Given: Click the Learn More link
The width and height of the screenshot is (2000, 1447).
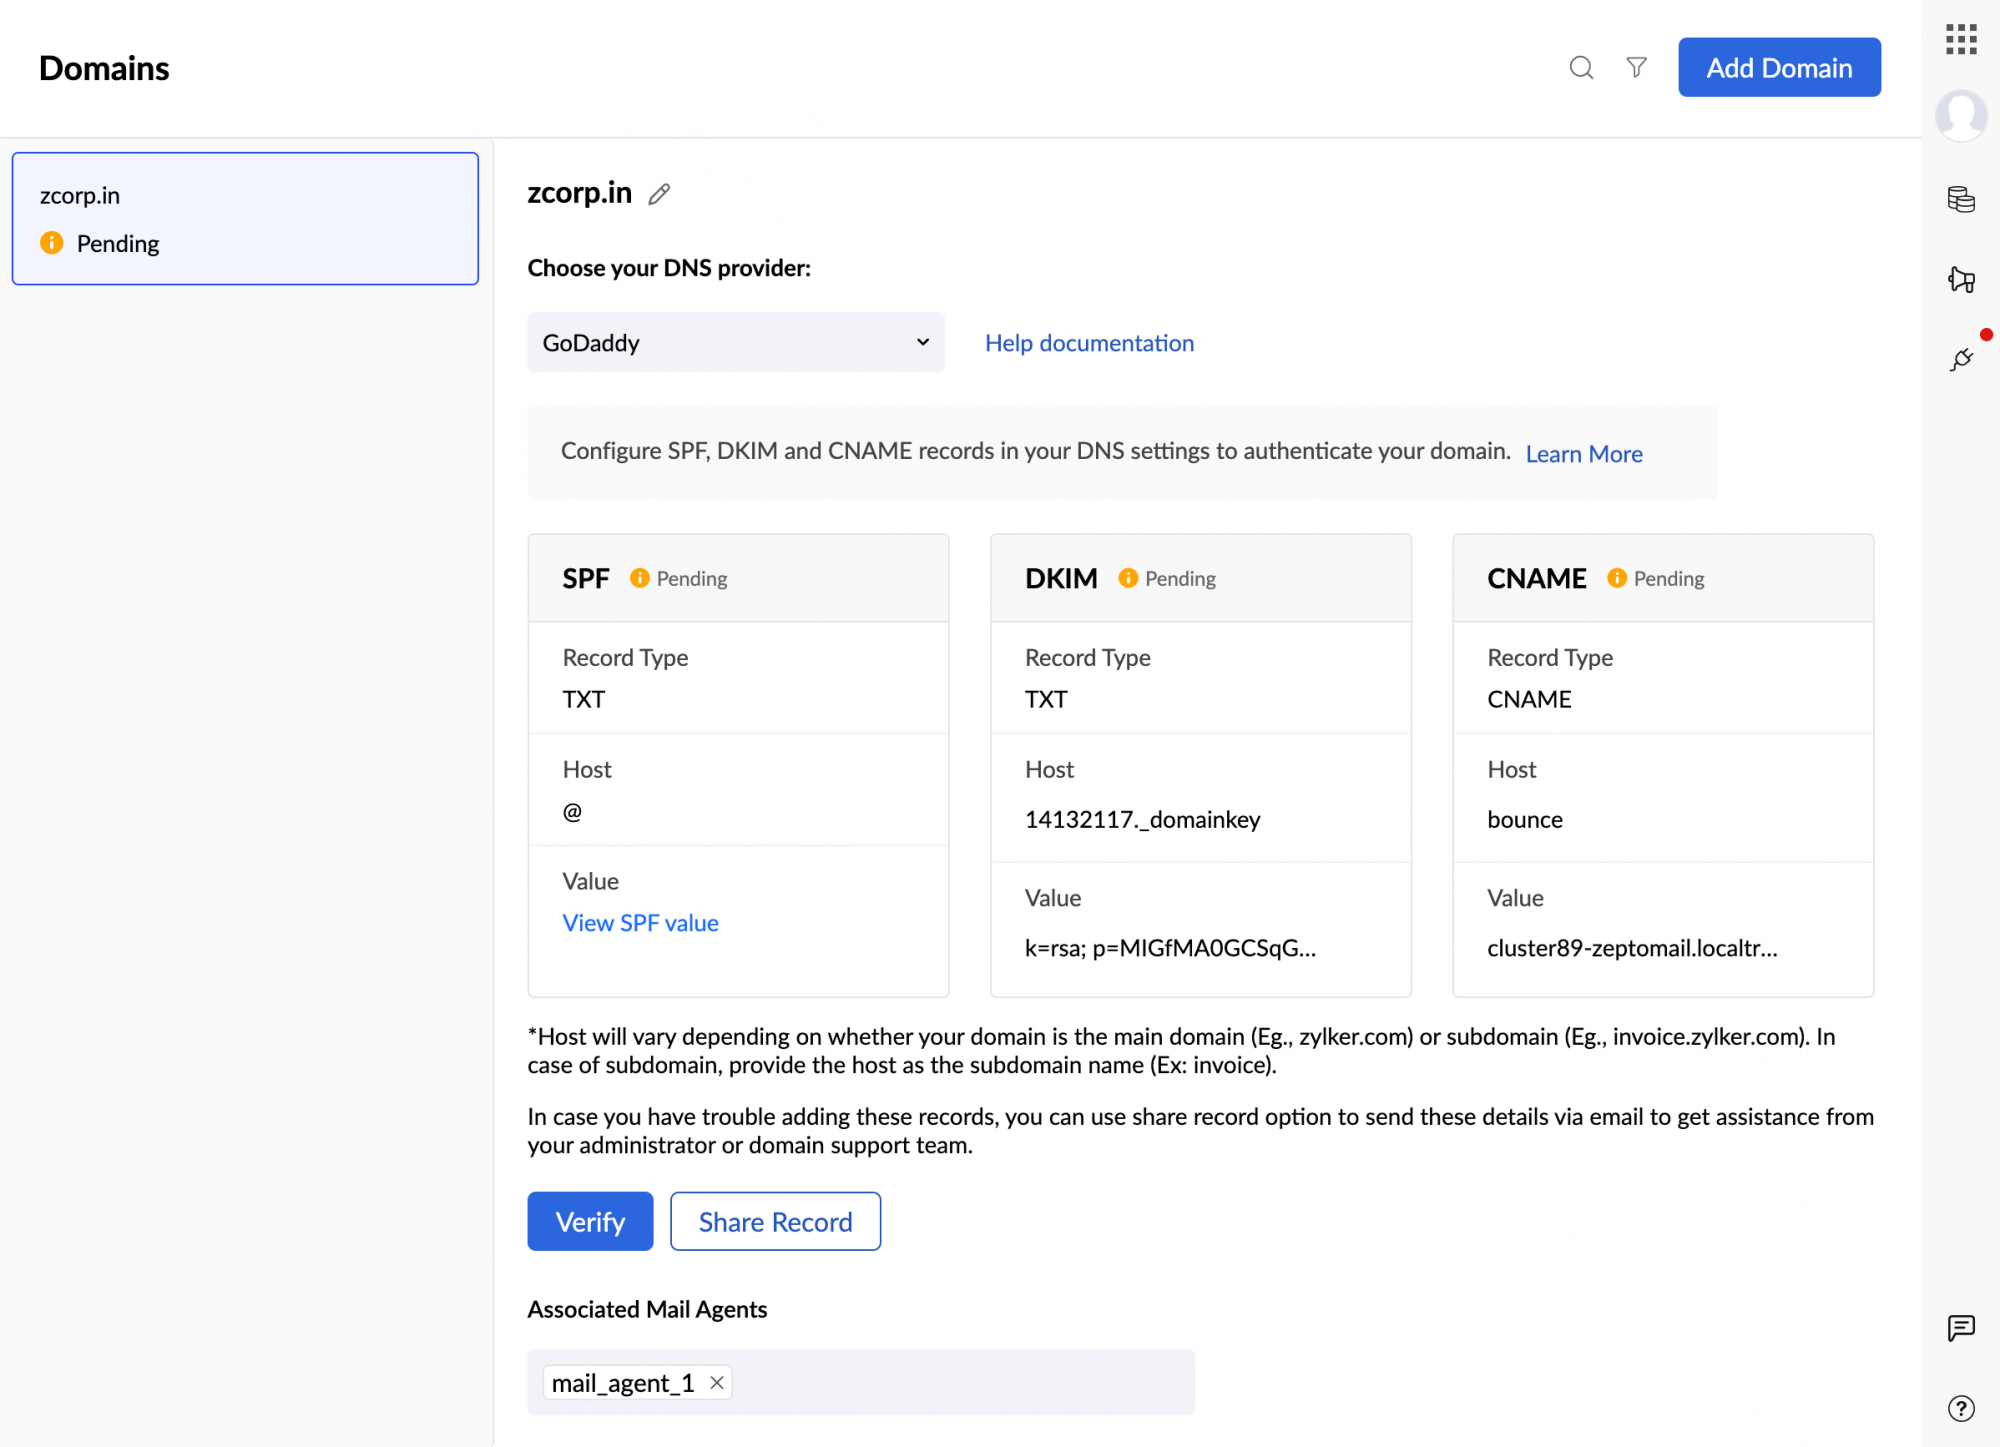Looking at the screenshot, I should point(1583,454).
